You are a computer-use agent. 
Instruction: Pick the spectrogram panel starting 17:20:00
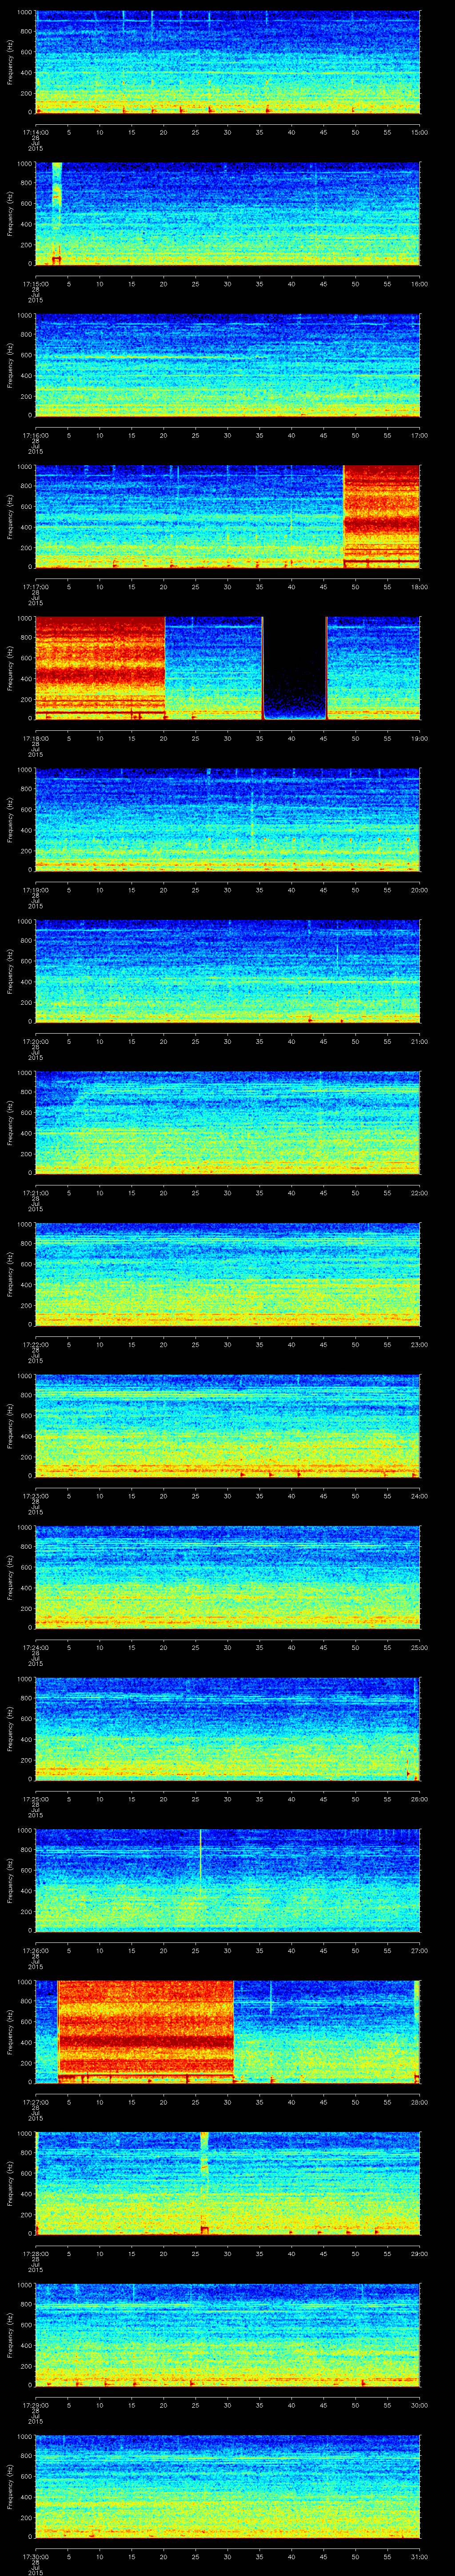coord(227,971)
